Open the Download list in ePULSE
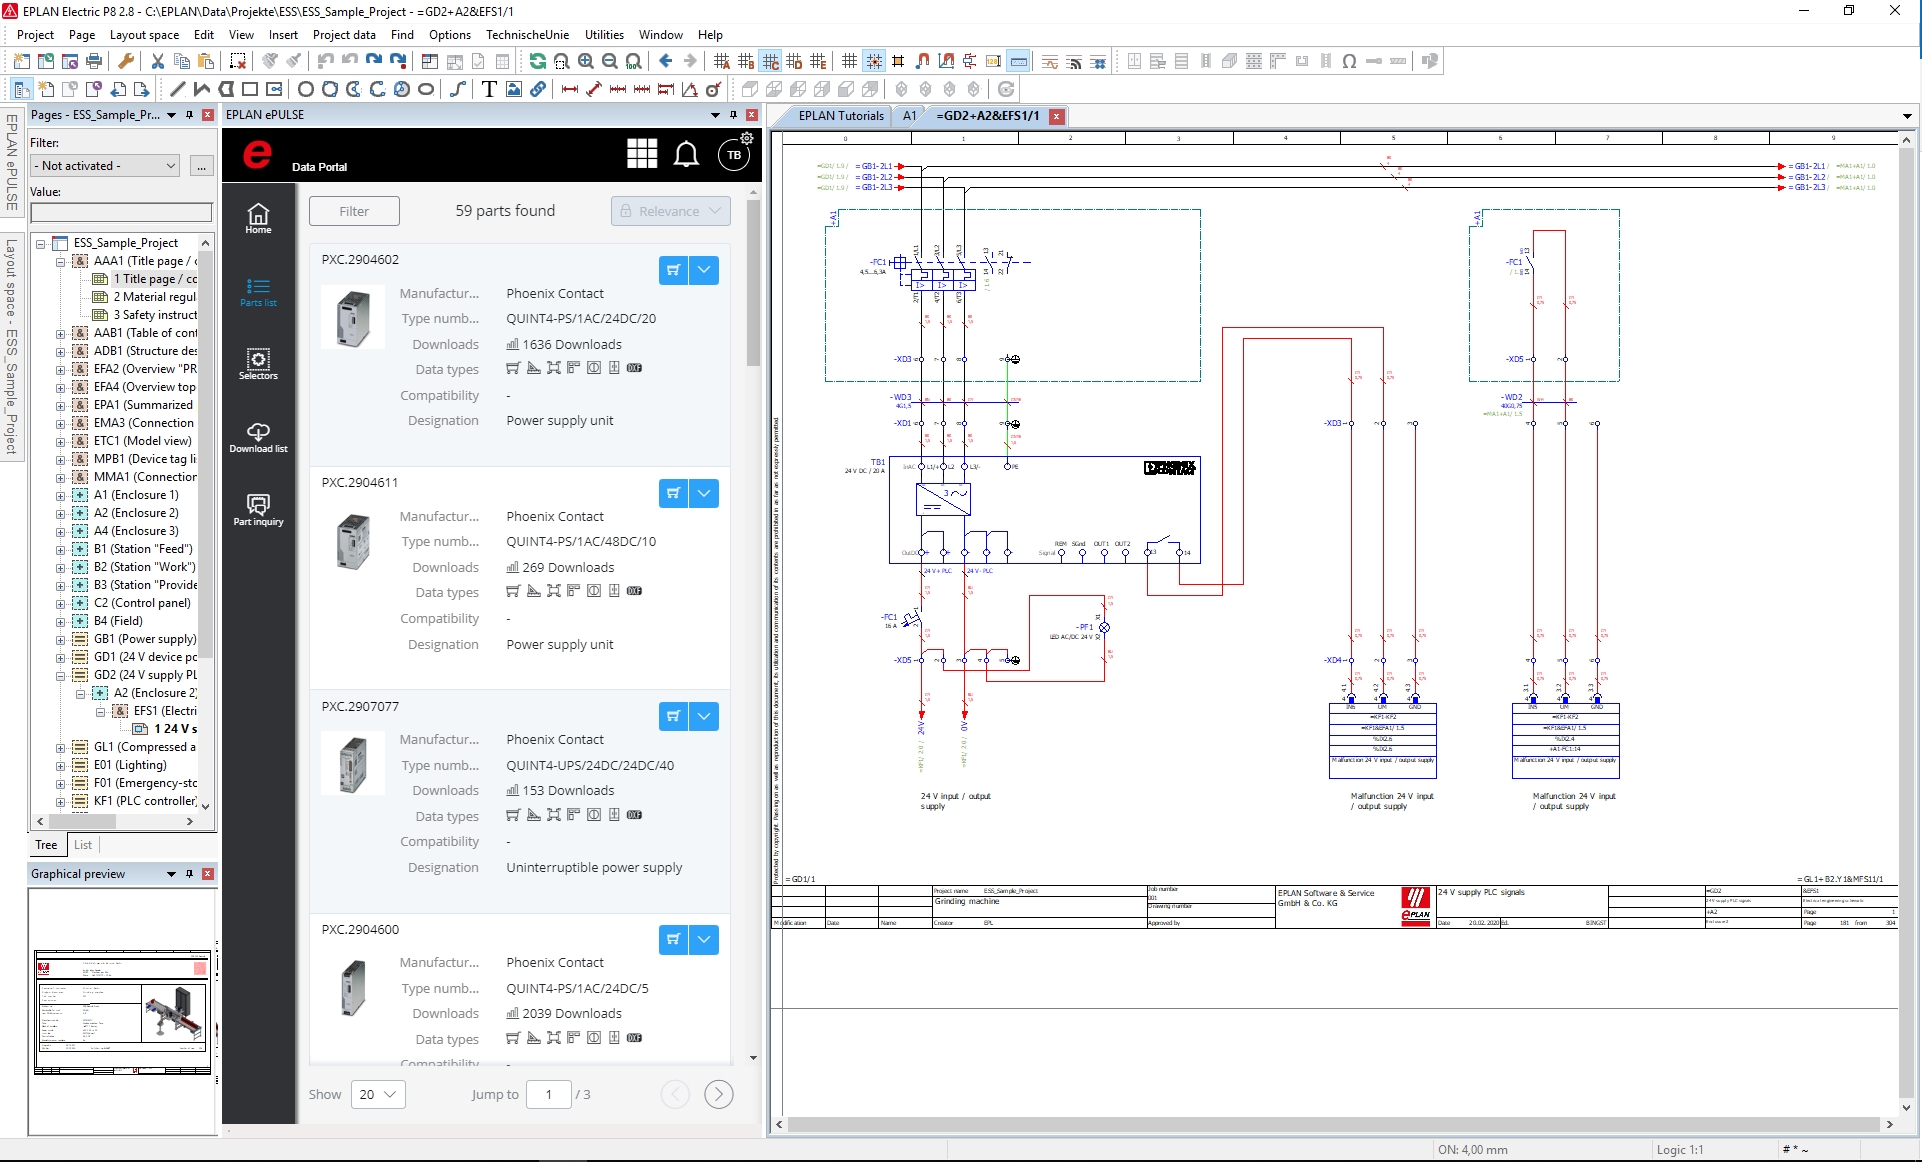 click(258, 437)
